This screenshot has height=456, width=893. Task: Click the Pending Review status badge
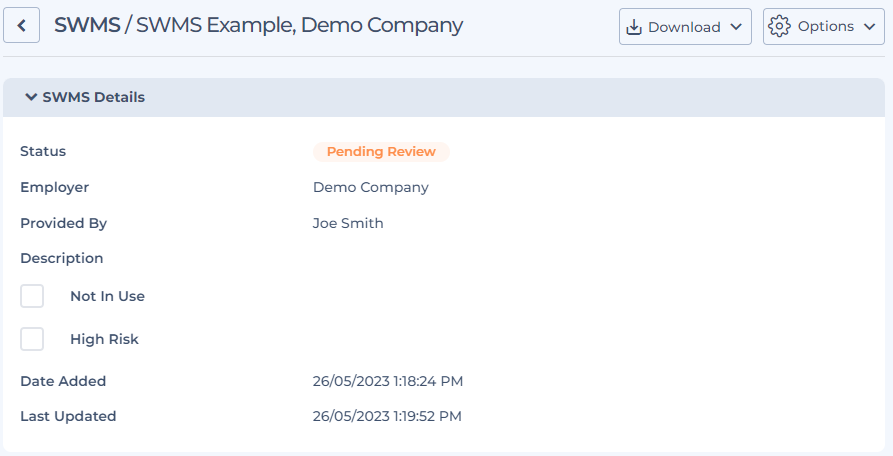pos(381,152)
